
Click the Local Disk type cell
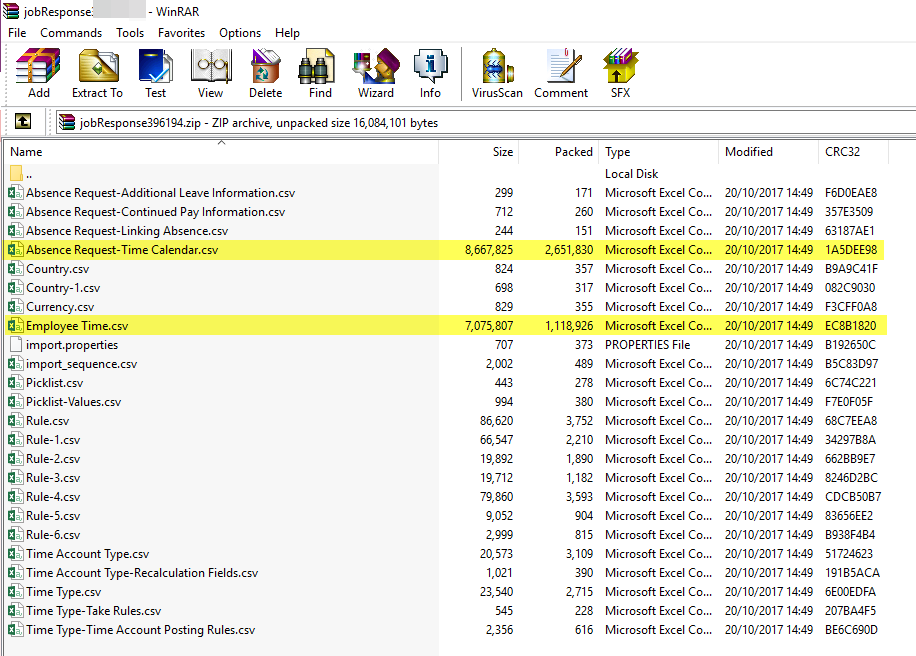pos(632,173)
